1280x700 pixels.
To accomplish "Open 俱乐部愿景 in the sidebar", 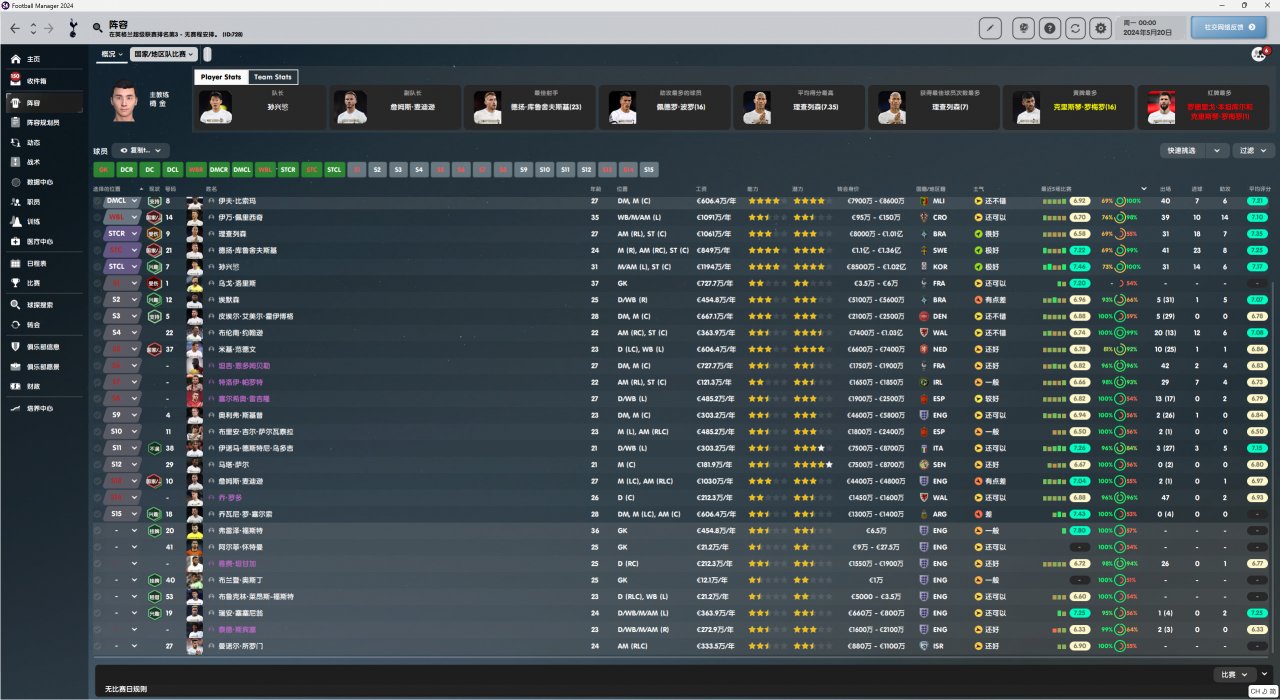I will (x=43, y=366).
